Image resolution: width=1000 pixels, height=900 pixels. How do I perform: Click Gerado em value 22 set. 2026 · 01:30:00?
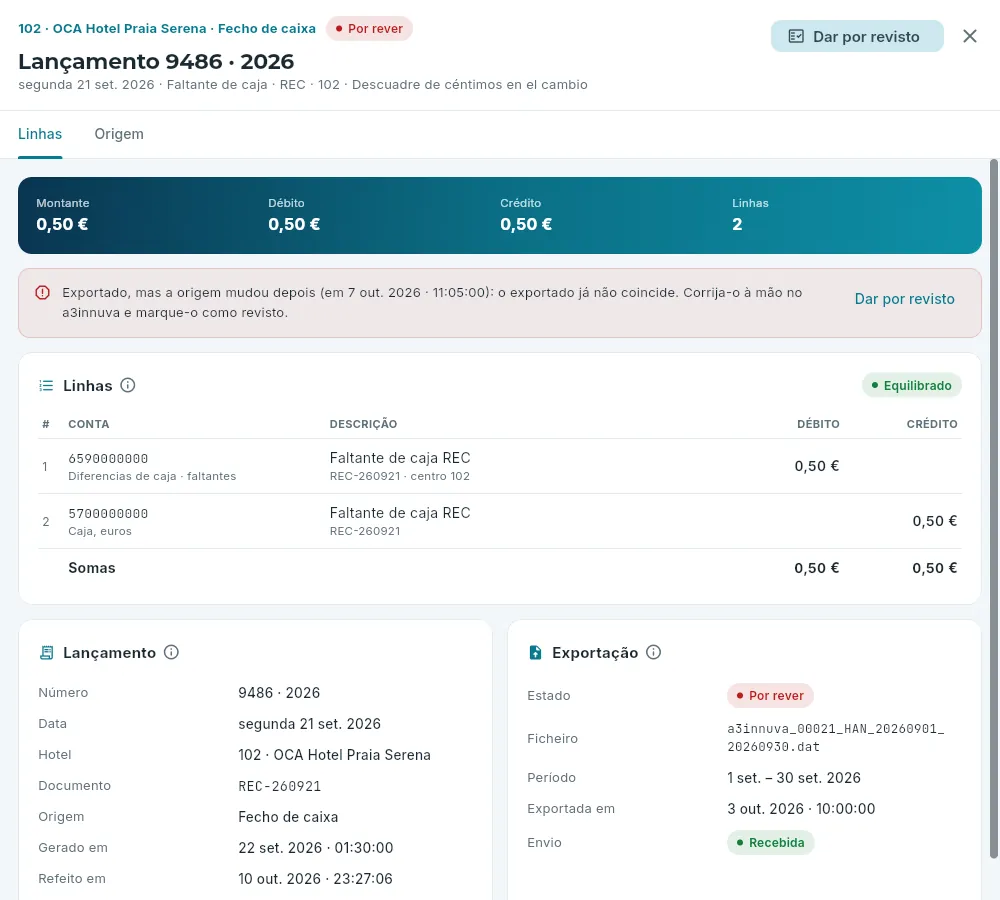coord(316,848)
